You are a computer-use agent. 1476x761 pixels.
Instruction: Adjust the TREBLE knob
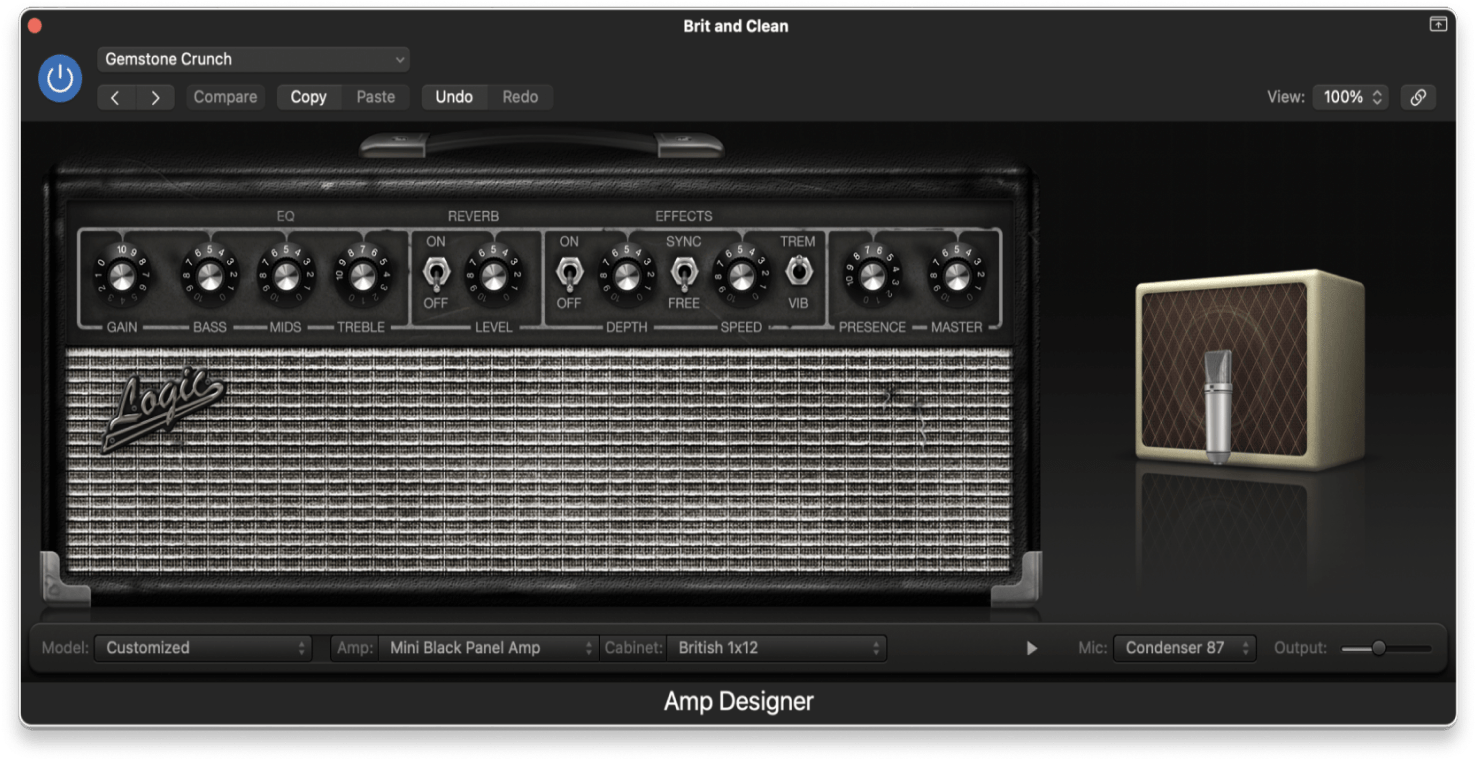[x=364, y=275]
